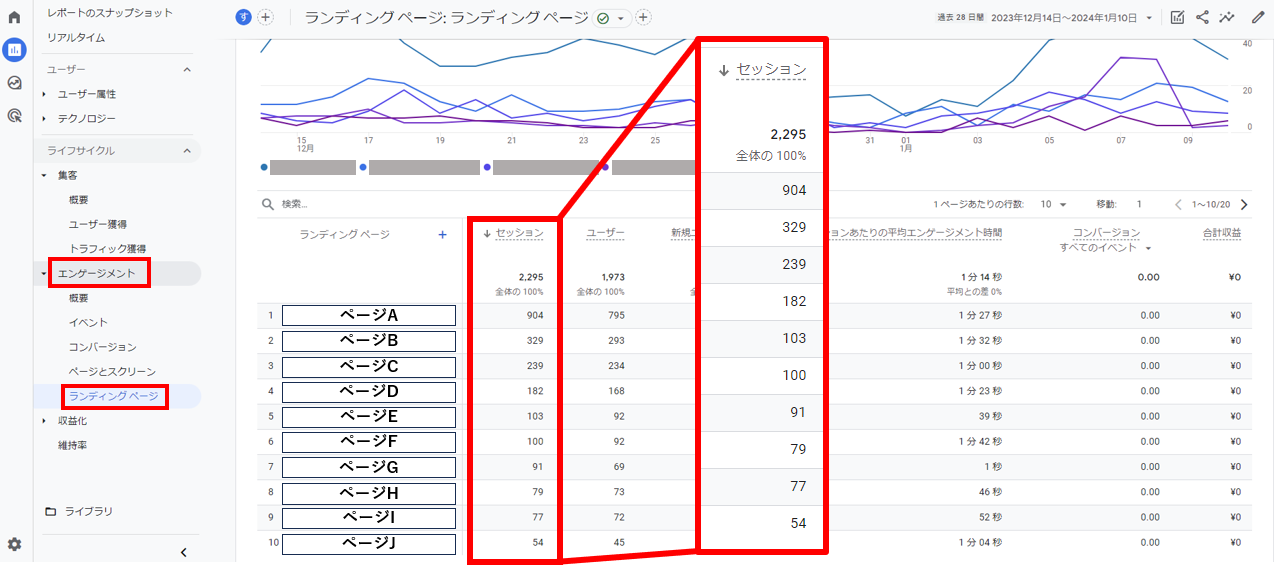Open the すべてのイベント conversion dropdown
Screen dimensions: 1274x570
click(x=1105, y=247)
